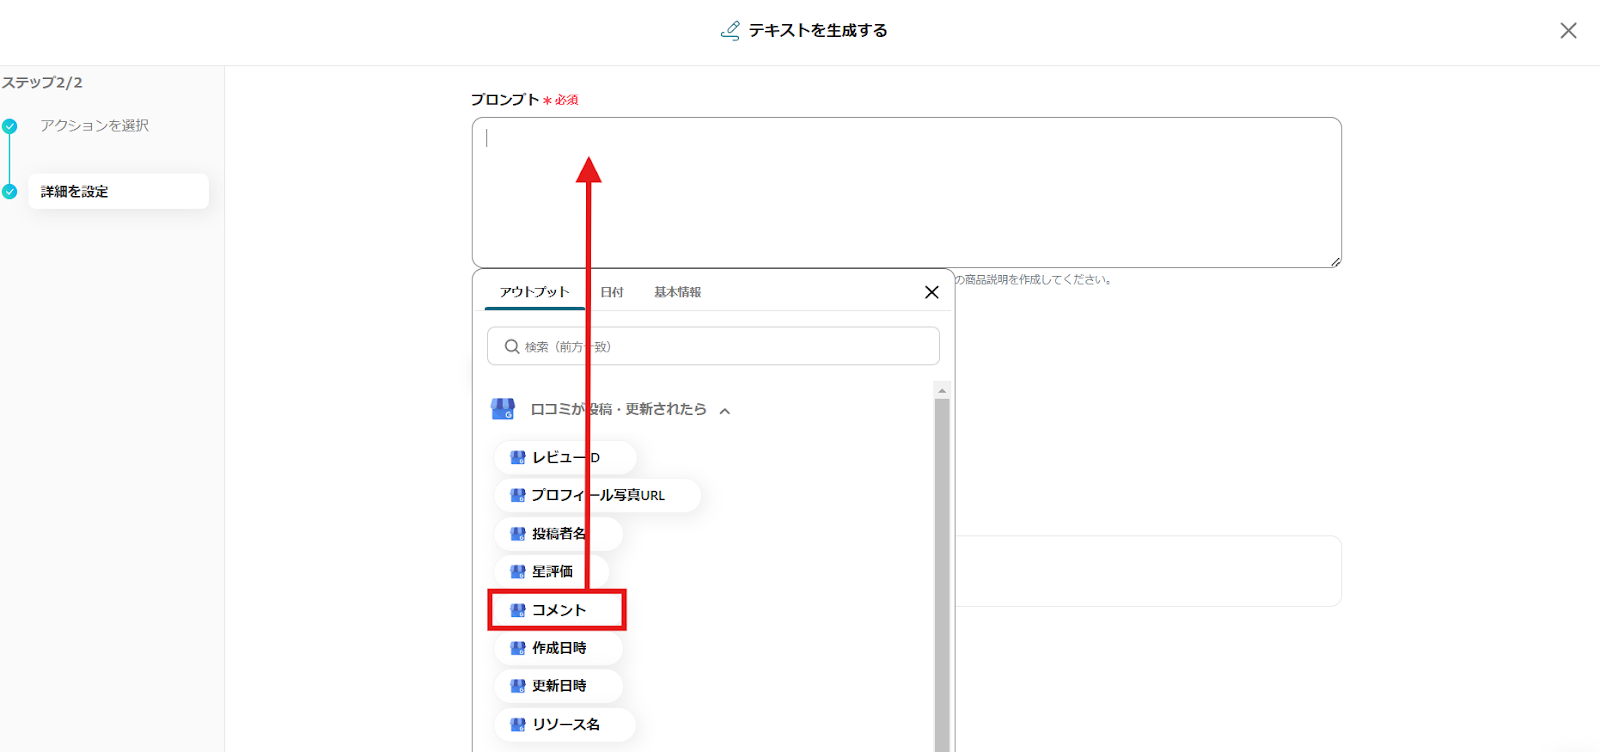
Task: Select the レビューID output chip
Action: [x=564, y=457]
